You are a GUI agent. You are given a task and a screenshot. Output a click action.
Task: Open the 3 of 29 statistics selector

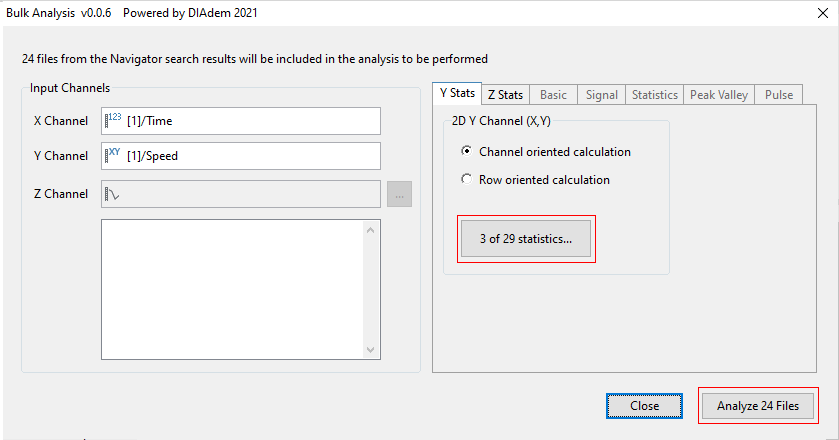click(525, 239)
